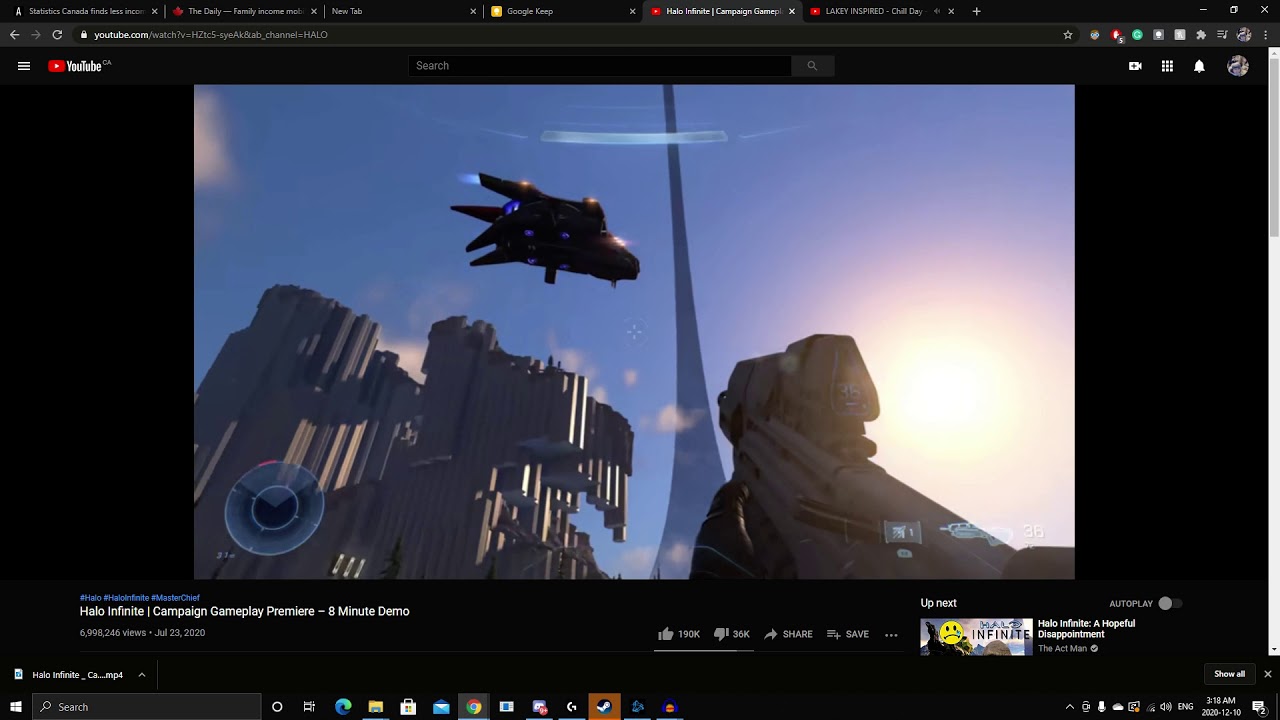
Task: Open the Mail app from the taskbar
Action: point(441,707)
